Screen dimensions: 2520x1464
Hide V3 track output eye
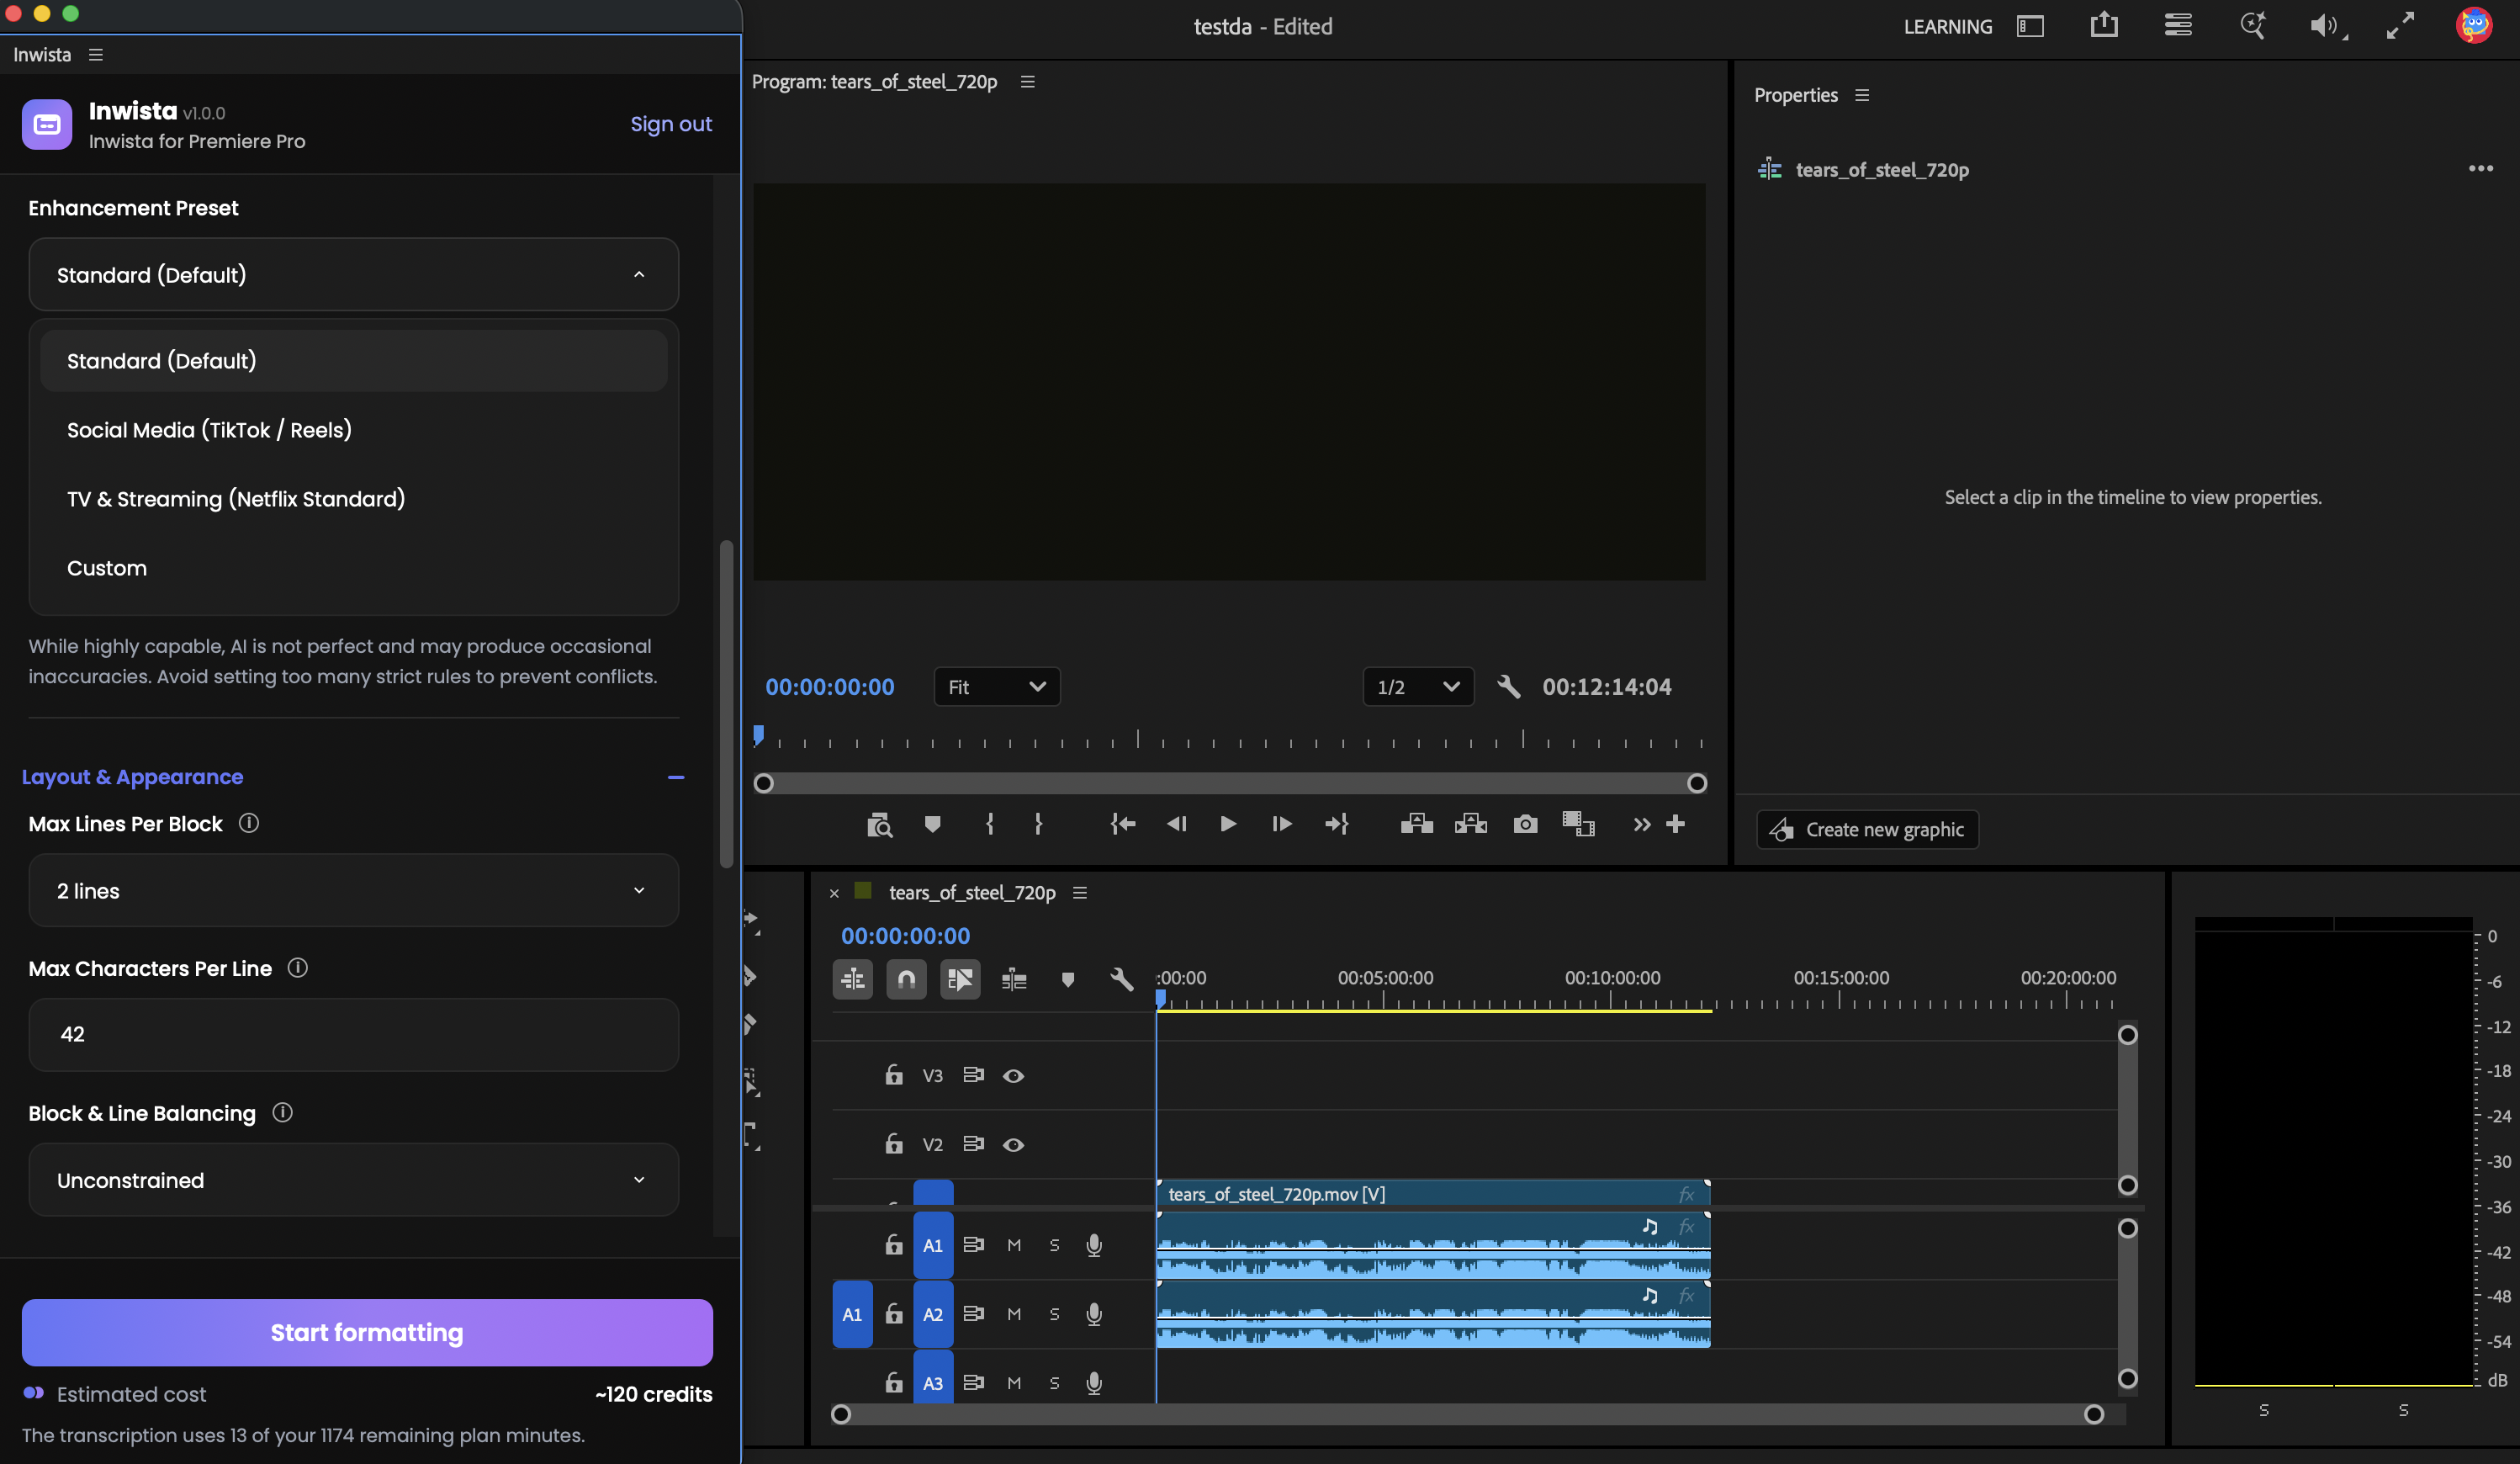tap(1013, 1076)
